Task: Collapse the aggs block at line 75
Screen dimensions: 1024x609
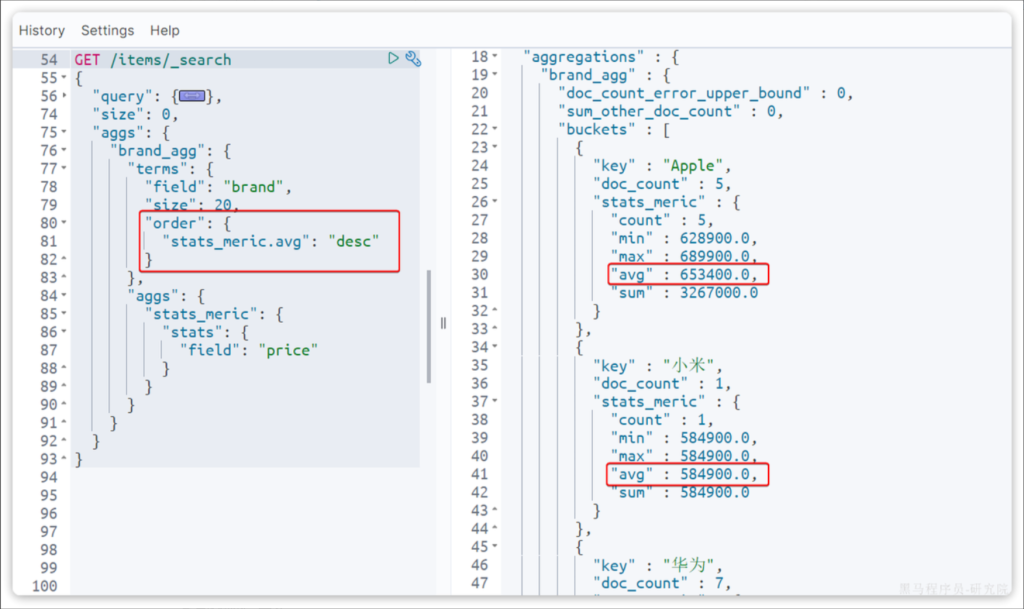Action: (65, 133)
